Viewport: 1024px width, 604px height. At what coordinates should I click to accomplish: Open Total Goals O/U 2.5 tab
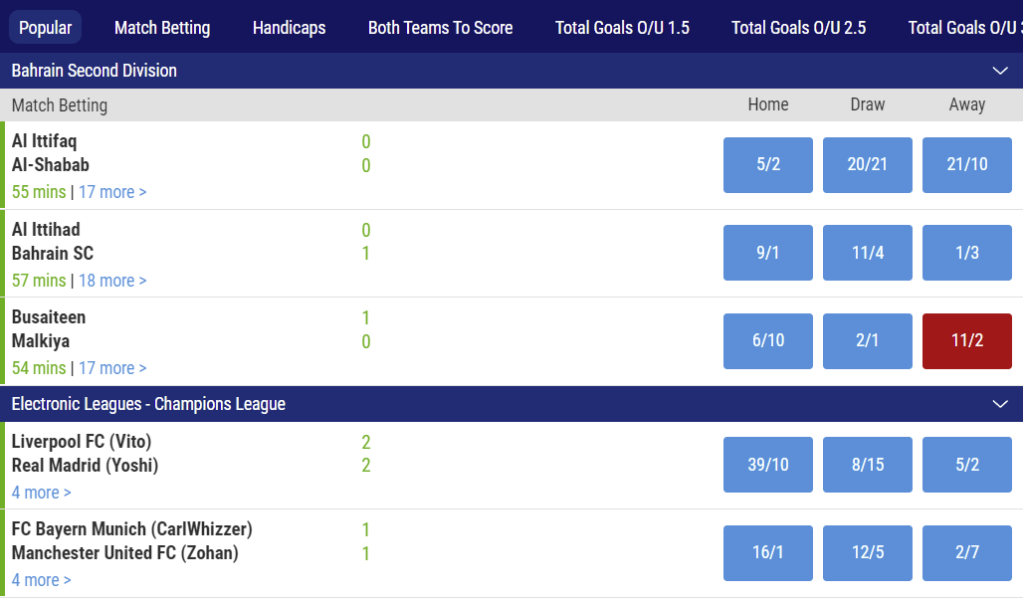[x=798, y=27]
